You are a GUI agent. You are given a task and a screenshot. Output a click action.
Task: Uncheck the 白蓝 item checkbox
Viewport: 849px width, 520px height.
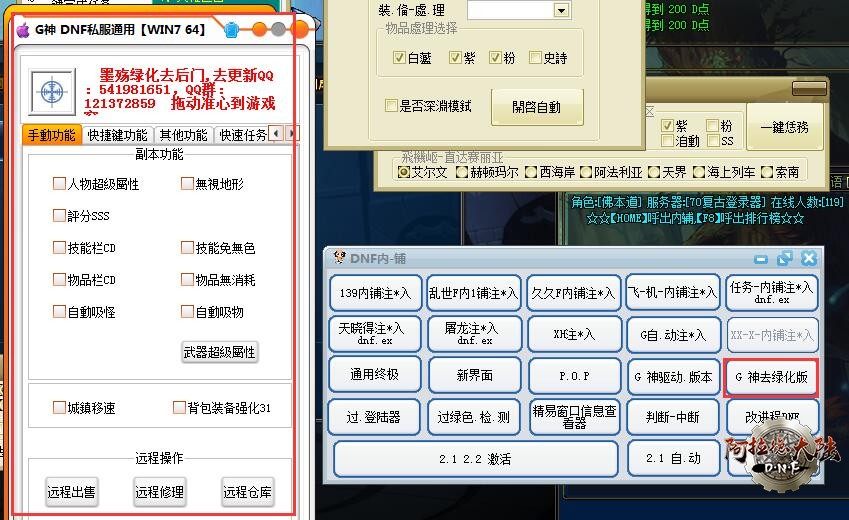[399, 57]
